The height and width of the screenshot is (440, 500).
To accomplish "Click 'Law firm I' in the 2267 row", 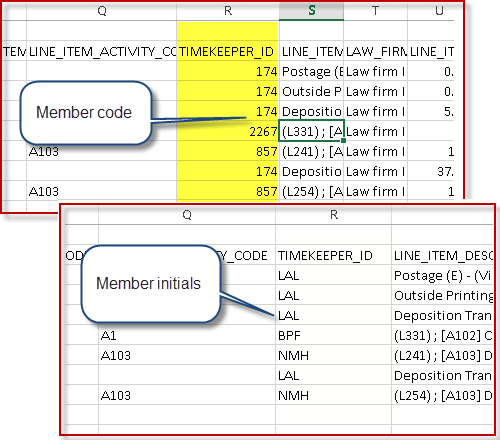I will click(x=375, y=131).
